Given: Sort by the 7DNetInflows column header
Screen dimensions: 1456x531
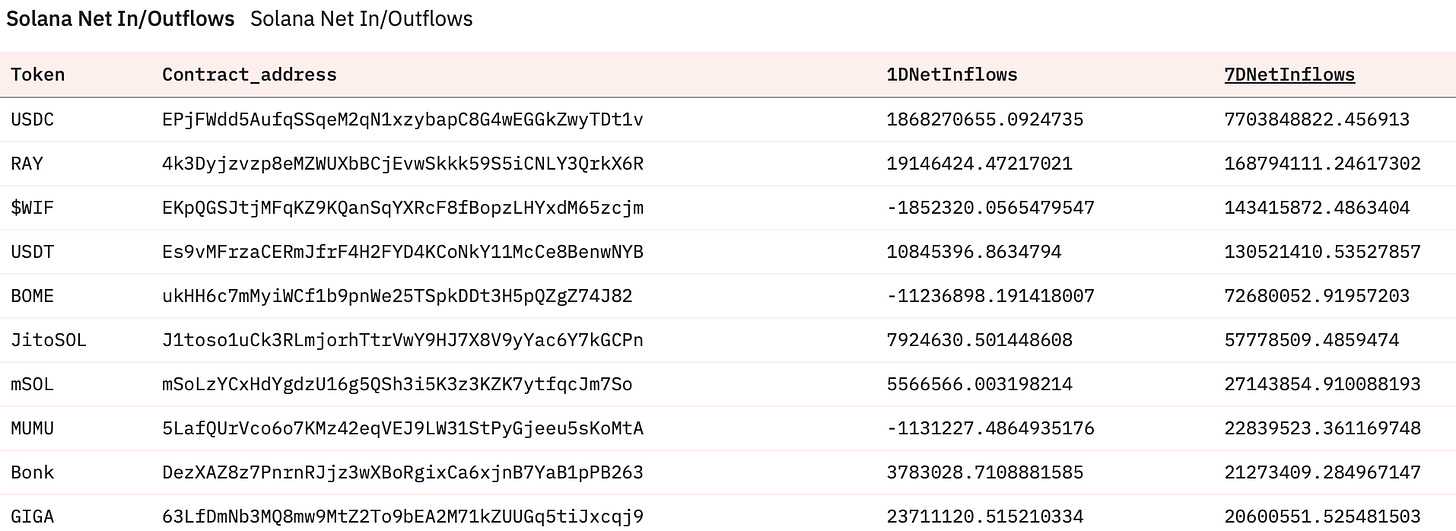Looking at the screenshot, I should pos(1289,74).
